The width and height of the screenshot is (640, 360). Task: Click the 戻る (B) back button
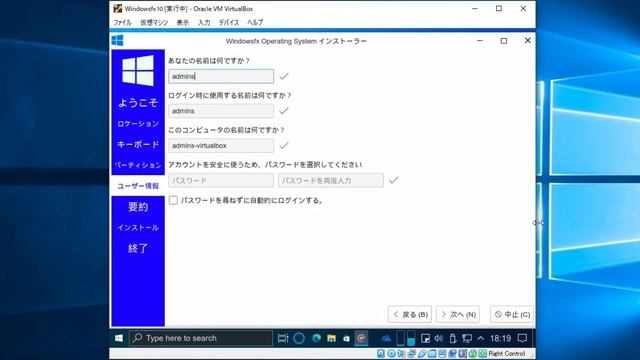coord(410,314)
